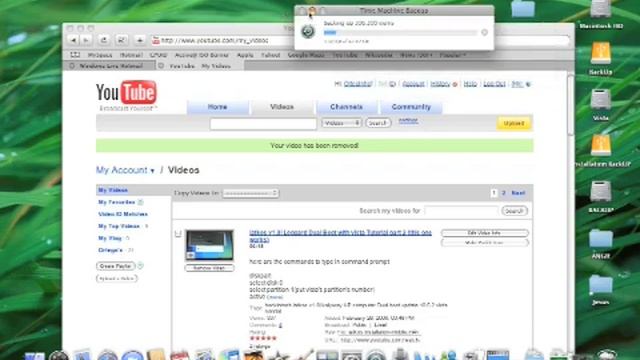Expand the My Account dropdown arrow
This screenshot has width=640, height=360.
(x=152, y=171)
